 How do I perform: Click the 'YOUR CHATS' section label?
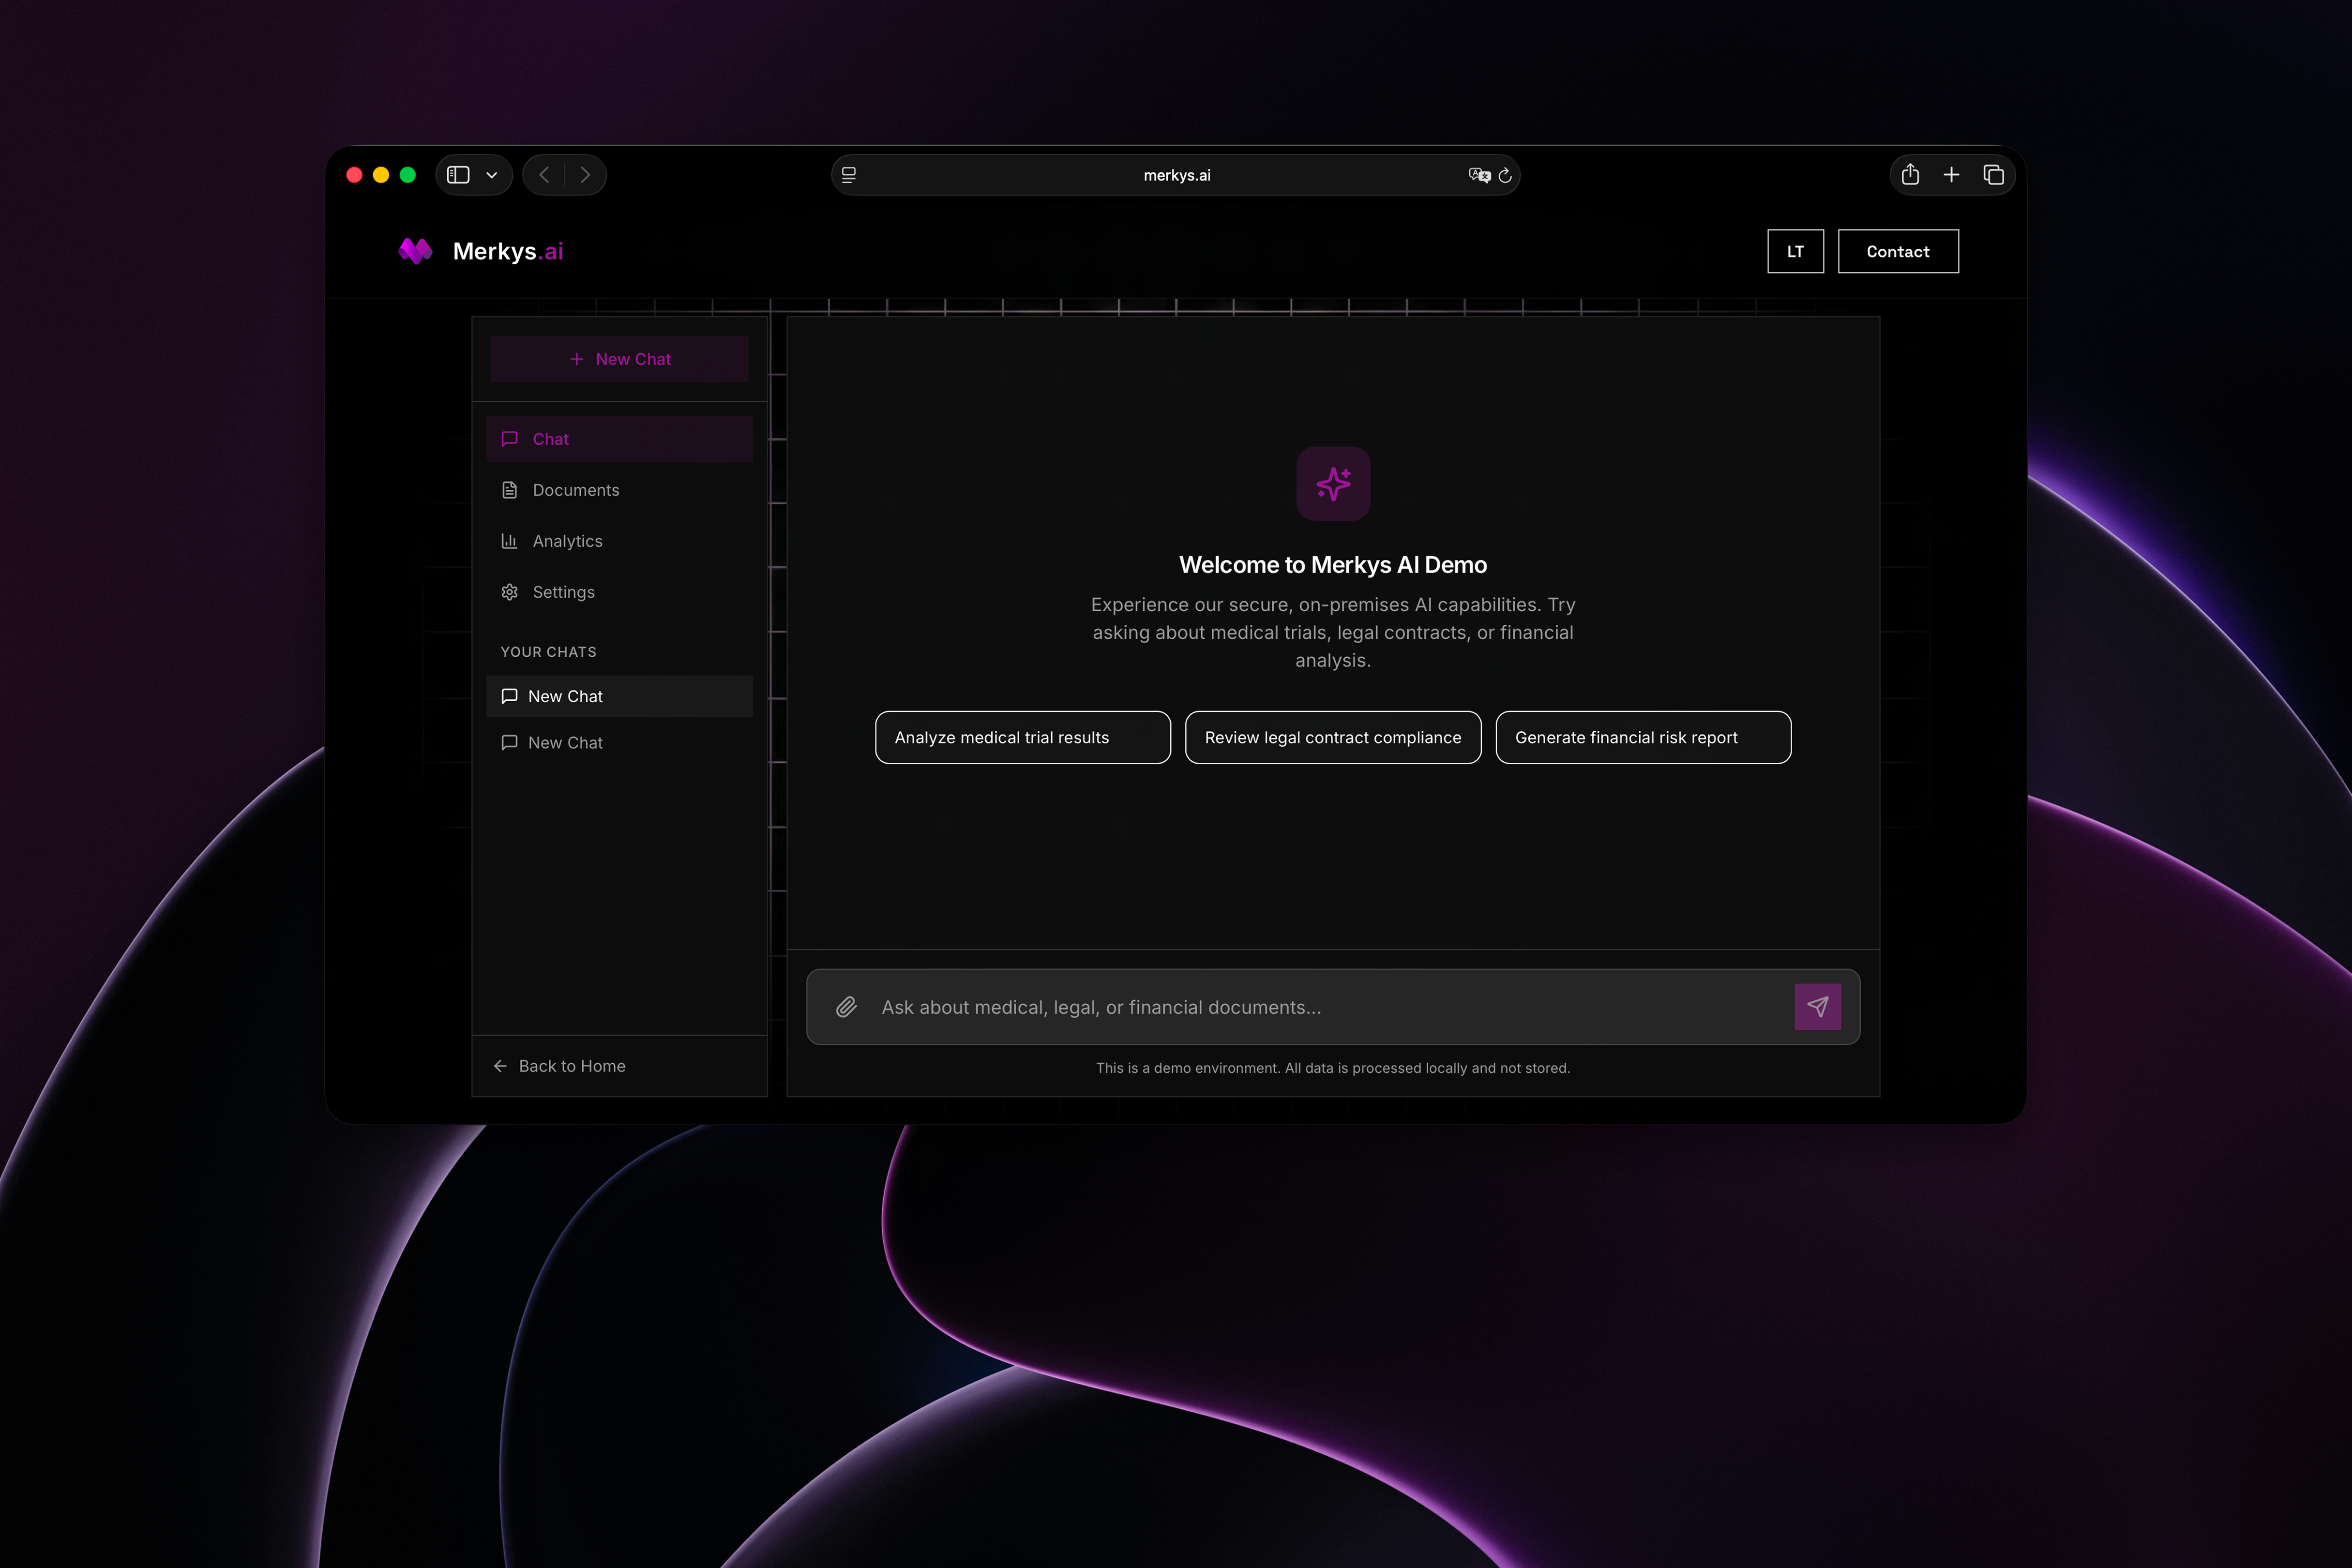pos(548,652)
